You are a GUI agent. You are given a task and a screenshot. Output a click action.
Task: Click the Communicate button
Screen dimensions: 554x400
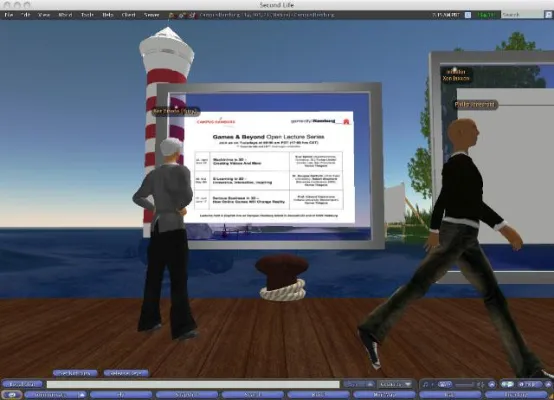point(51,395)
